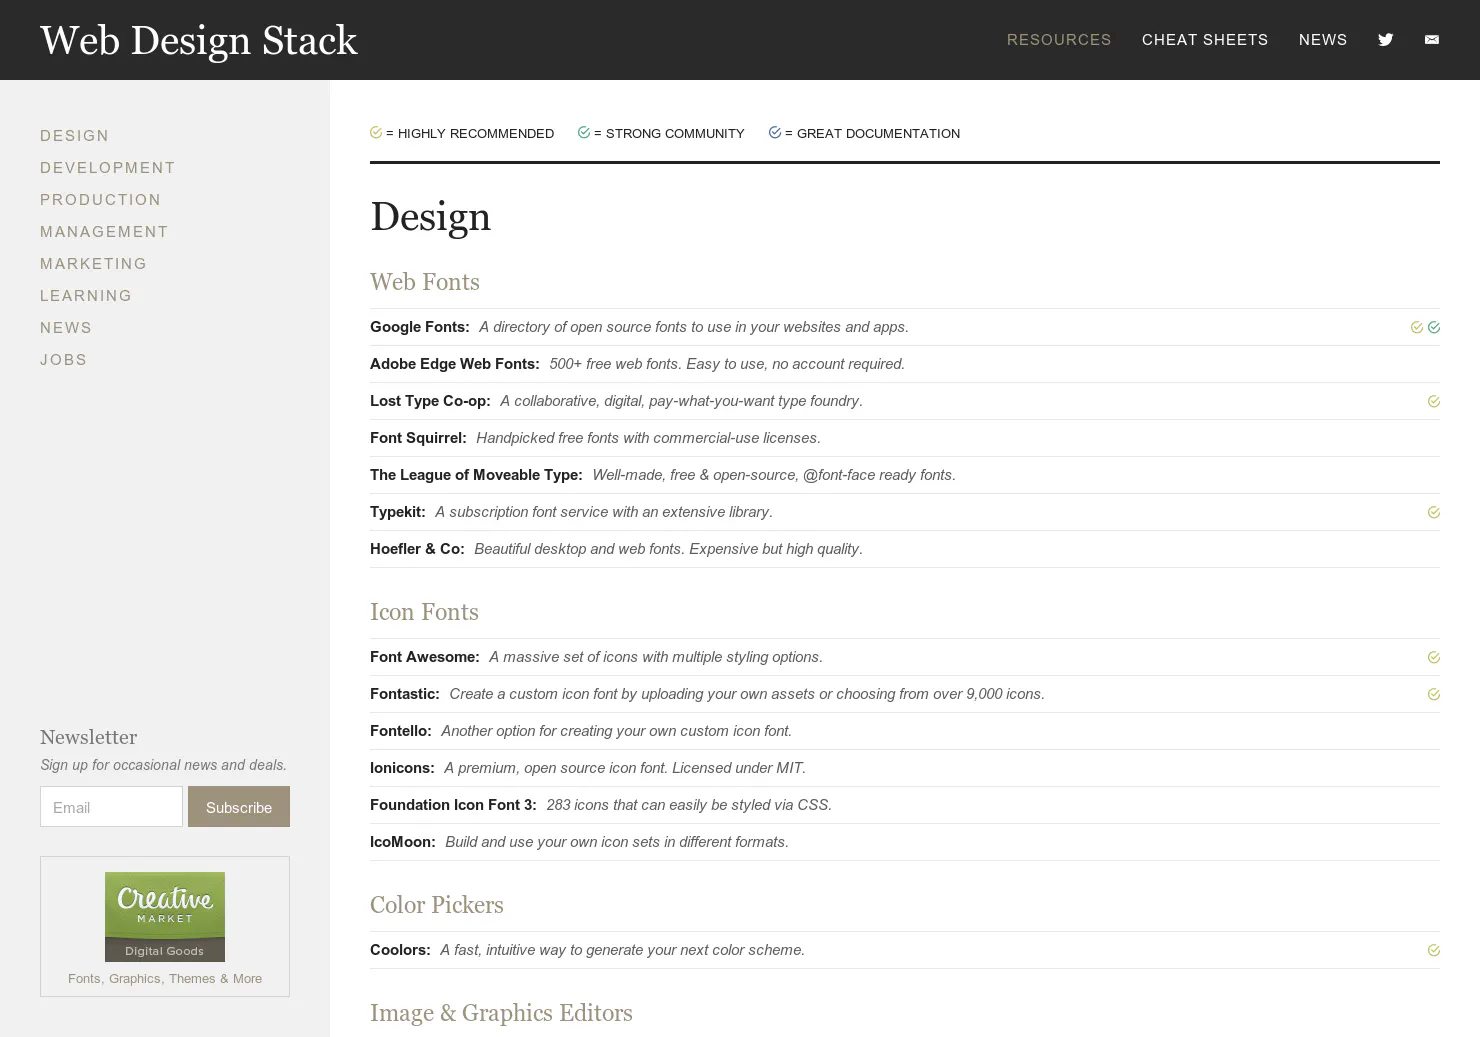Click the Web Design Stack site title

tap(199, 41)
